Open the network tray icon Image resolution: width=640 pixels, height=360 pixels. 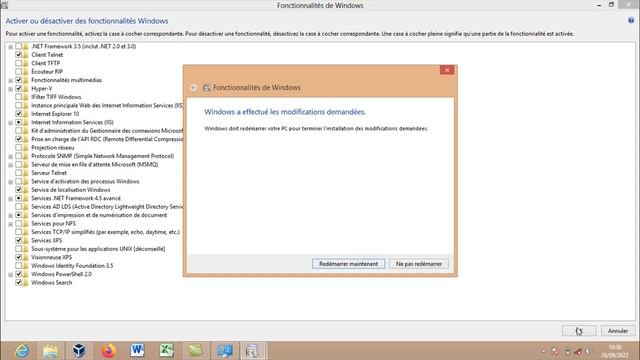tap(578, 351)
